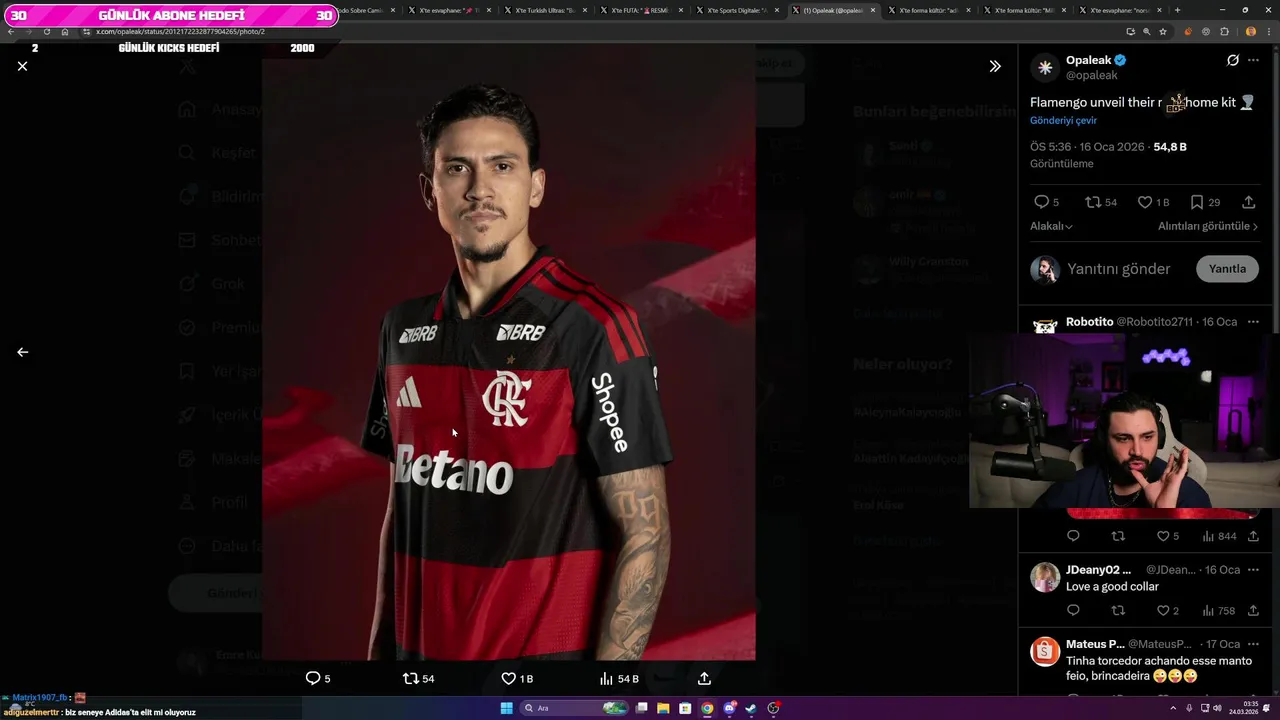
Task: Reply to JDeany02's comment
Action: pos(1073,610)
